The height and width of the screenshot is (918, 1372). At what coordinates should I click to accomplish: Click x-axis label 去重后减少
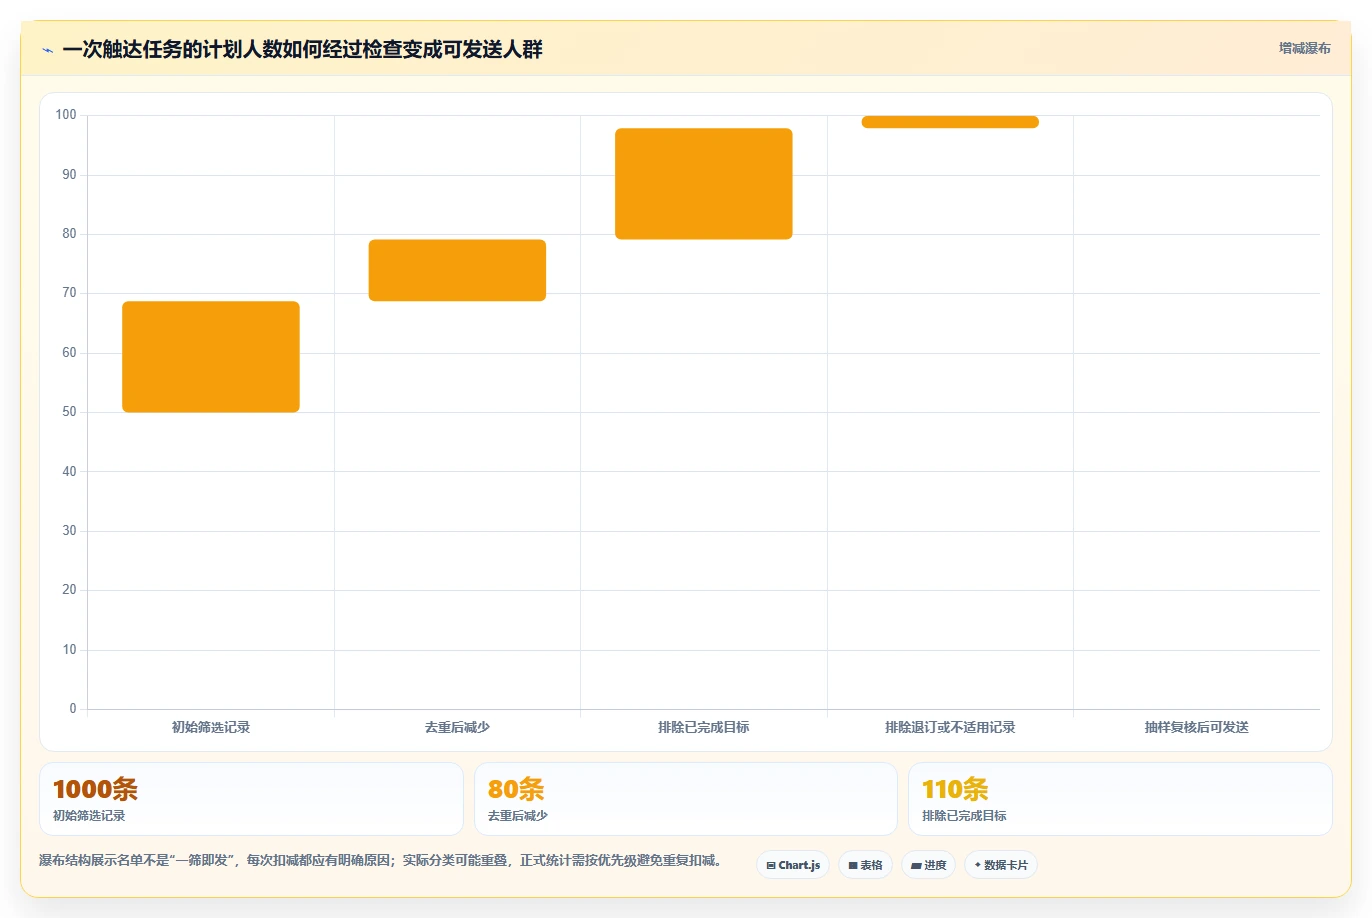[x=457, y=727]
